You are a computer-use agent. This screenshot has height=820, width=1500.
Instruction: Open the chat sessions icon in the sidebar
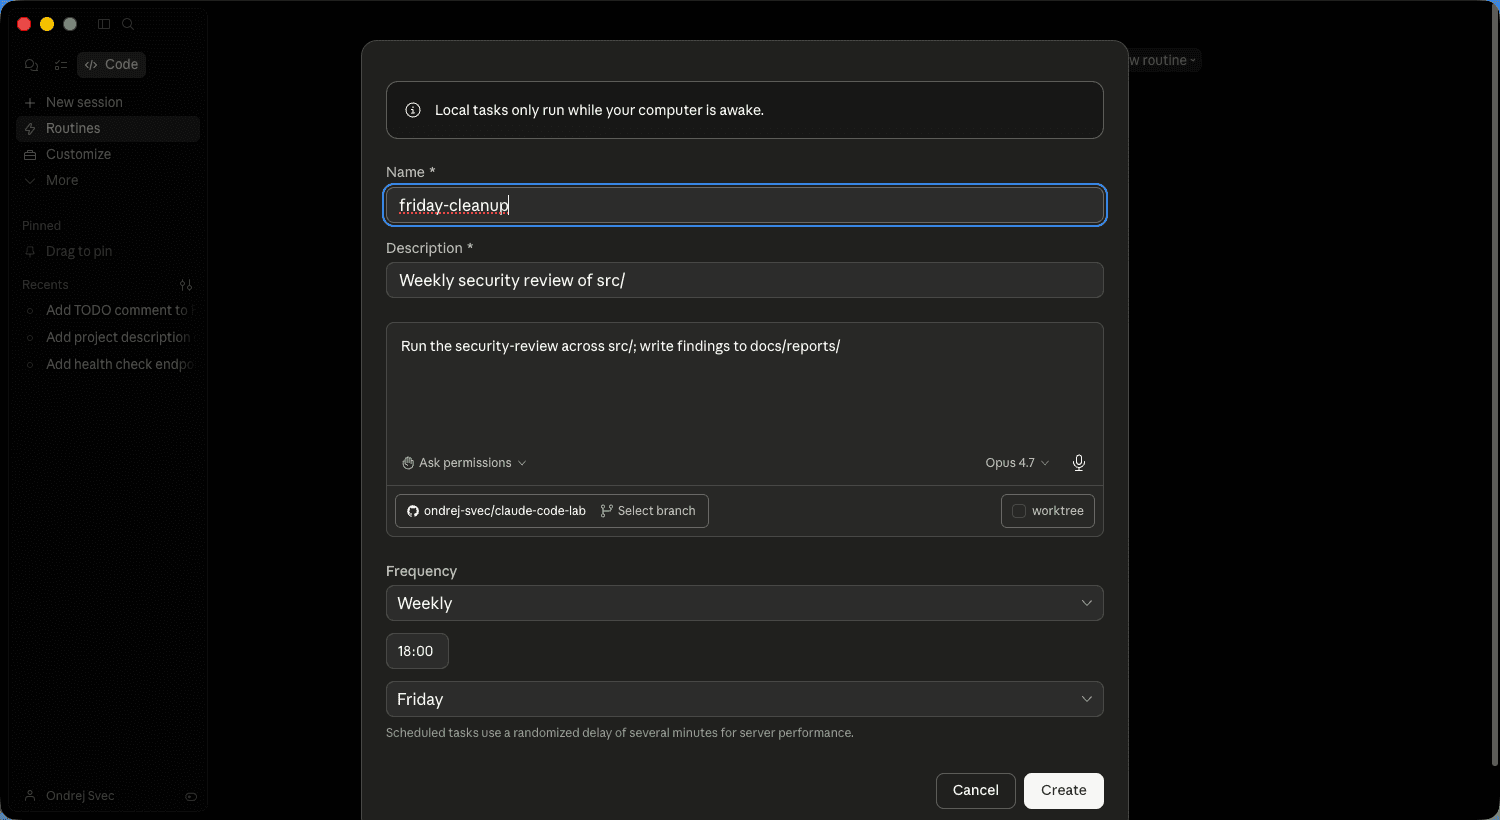(31, 64)
